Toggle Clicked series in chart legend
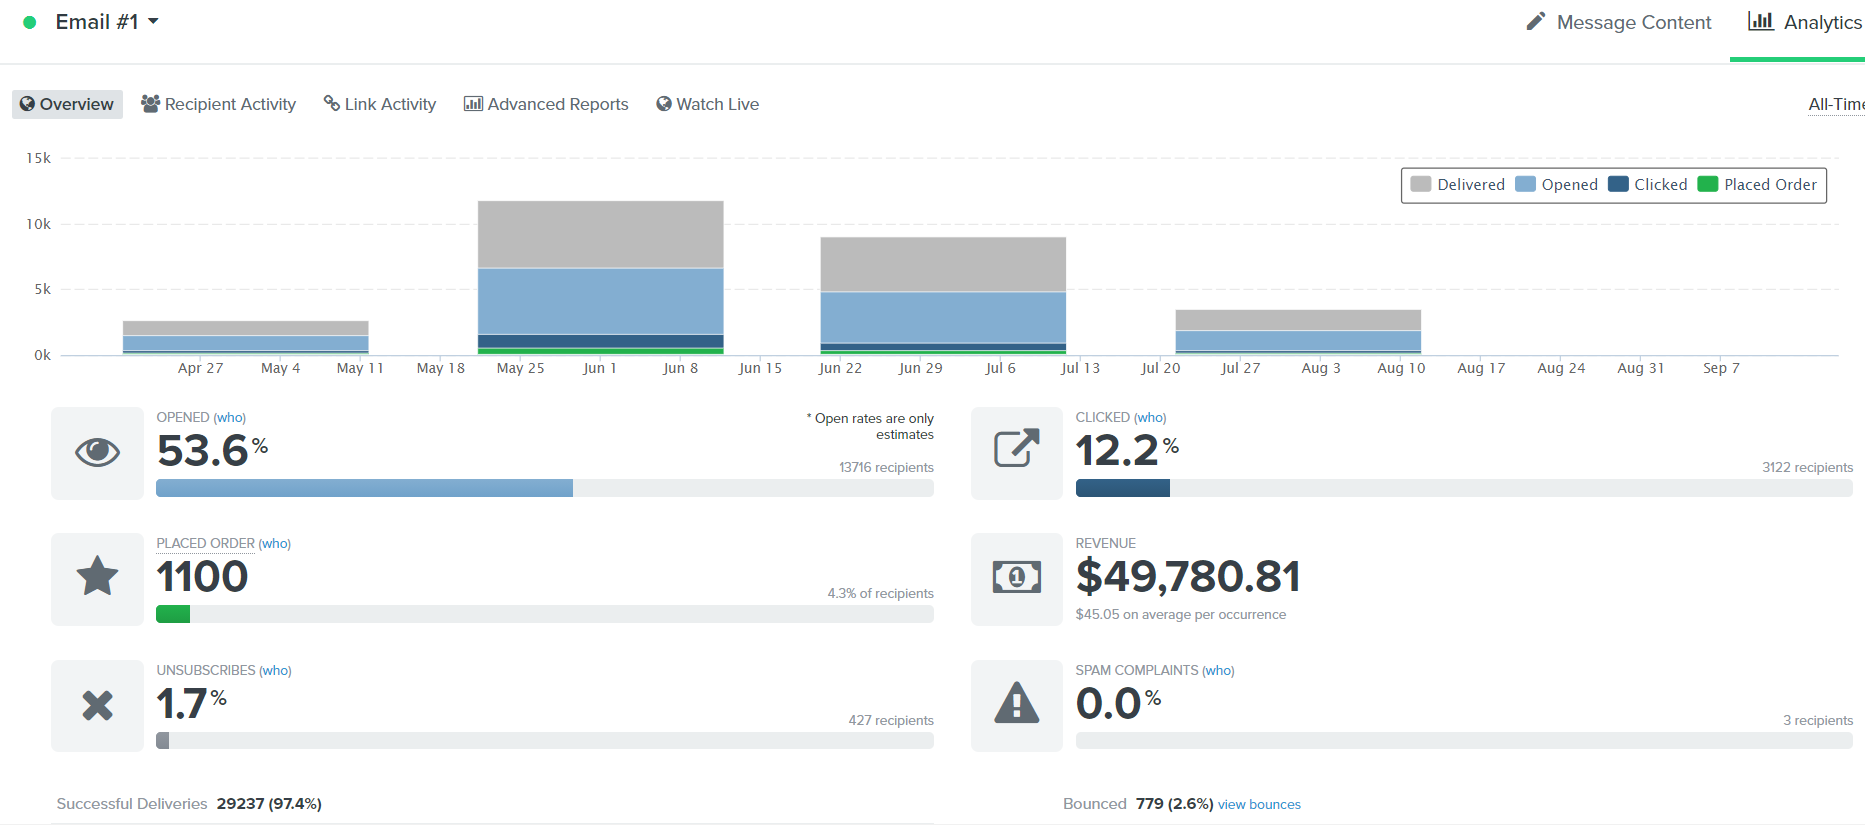Viewport: 1865px width, 825px height. coord(1648,185)
